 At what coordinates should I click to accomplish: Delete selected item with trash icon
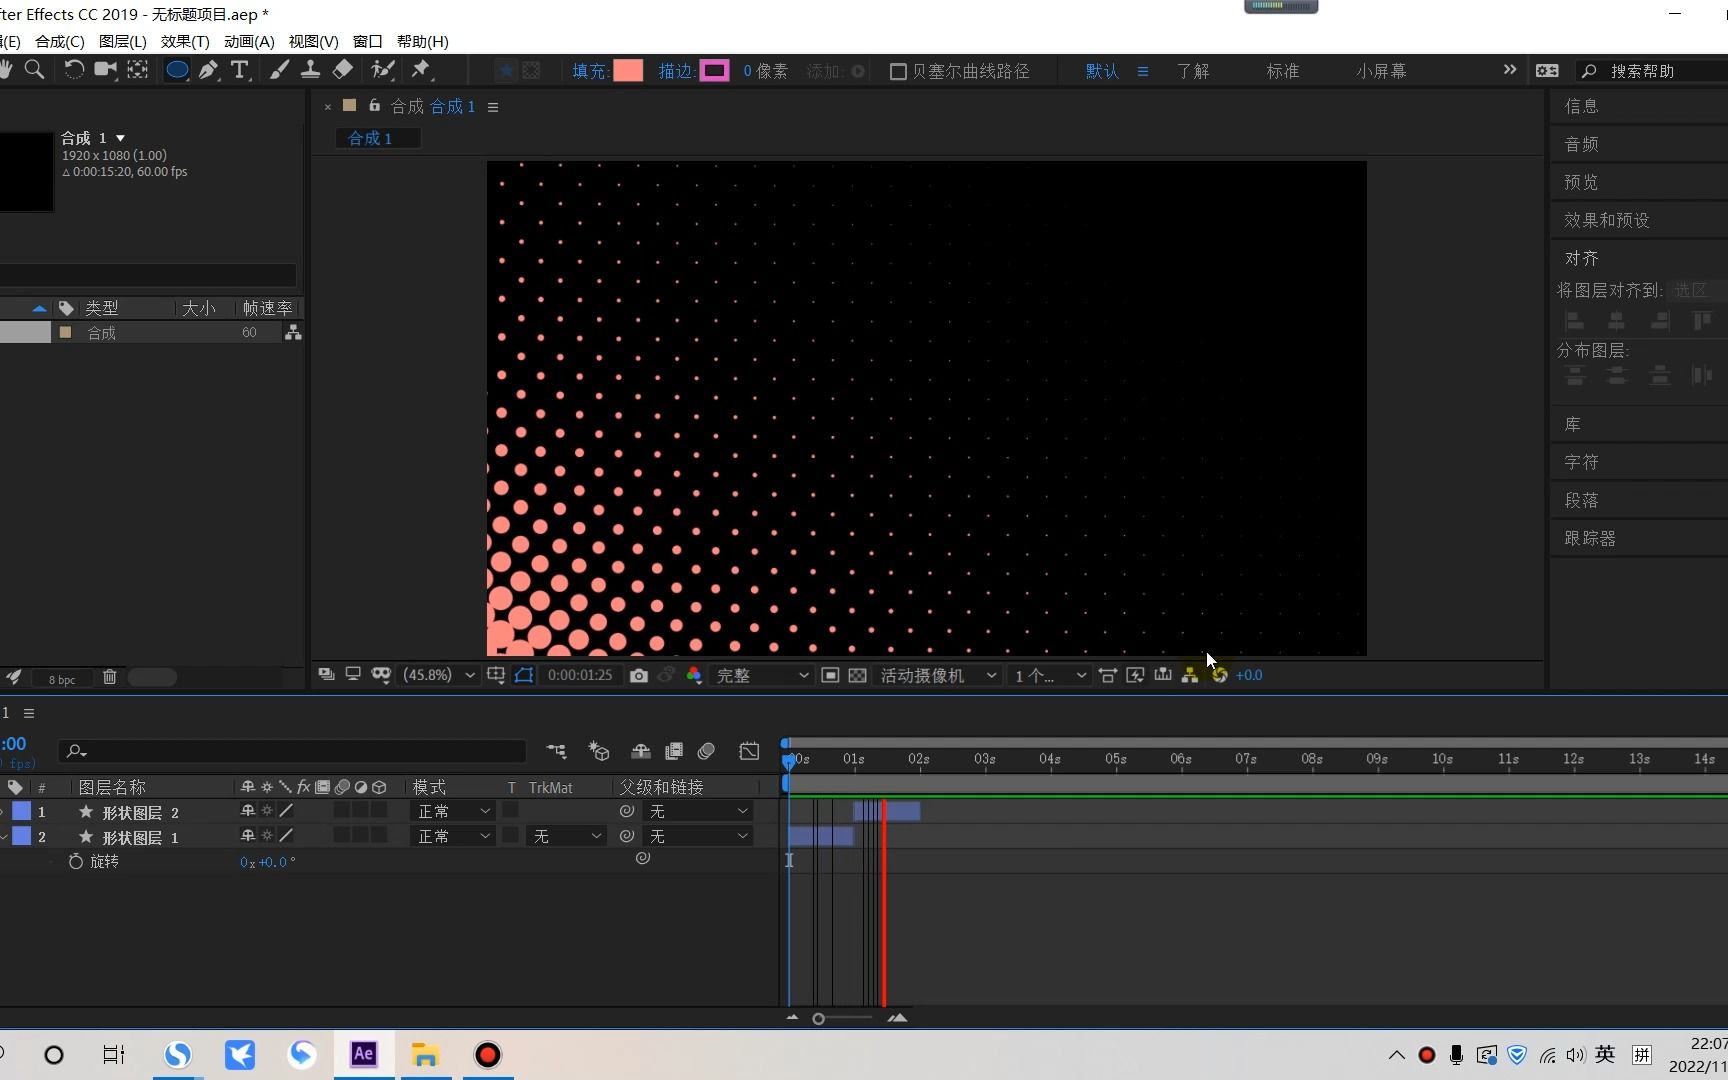(x=110, y=678)
